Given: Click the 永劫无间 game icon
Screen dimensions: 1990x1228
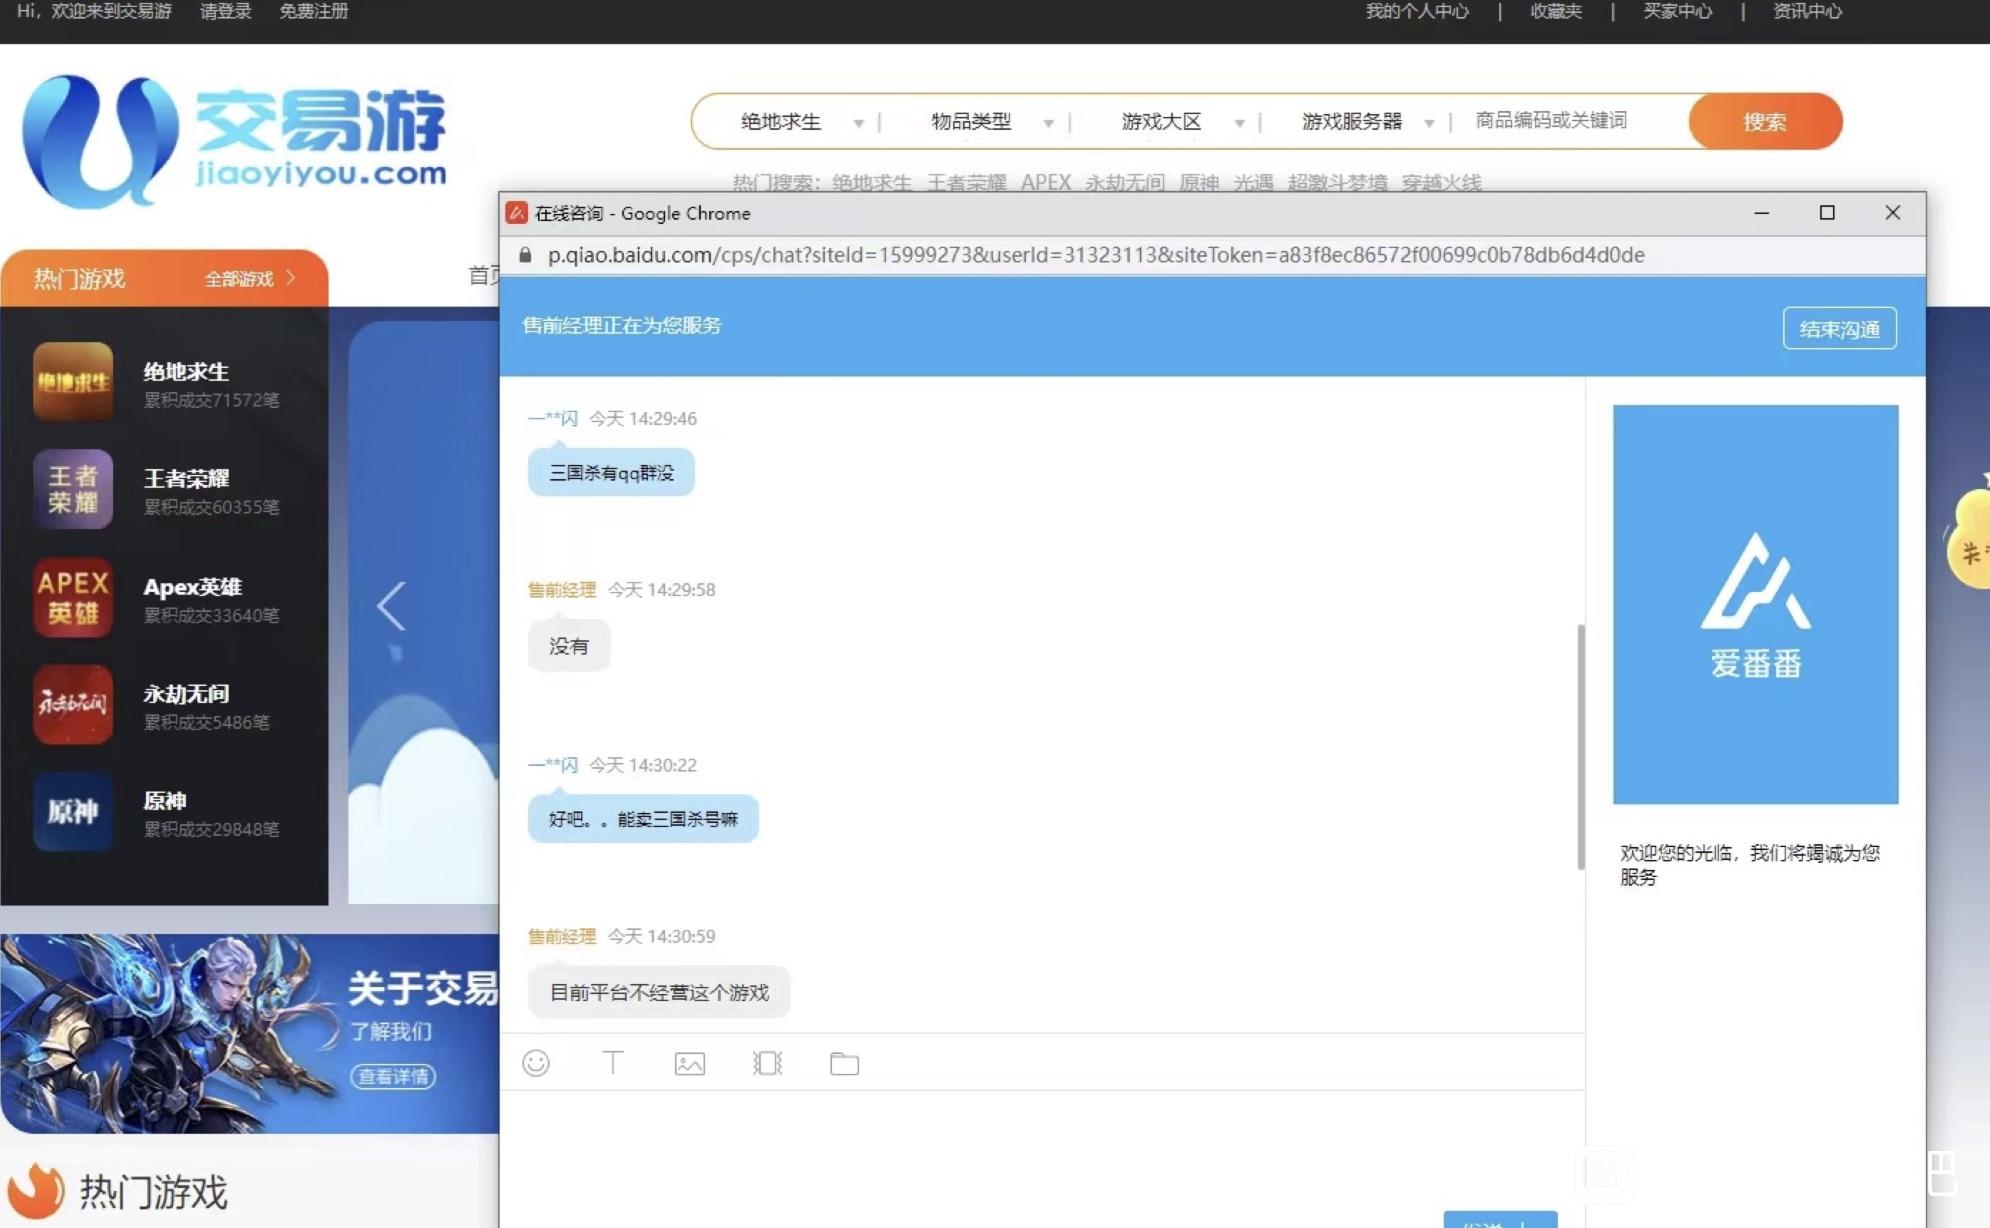Looking at the screenshot, I should [73, 704].
